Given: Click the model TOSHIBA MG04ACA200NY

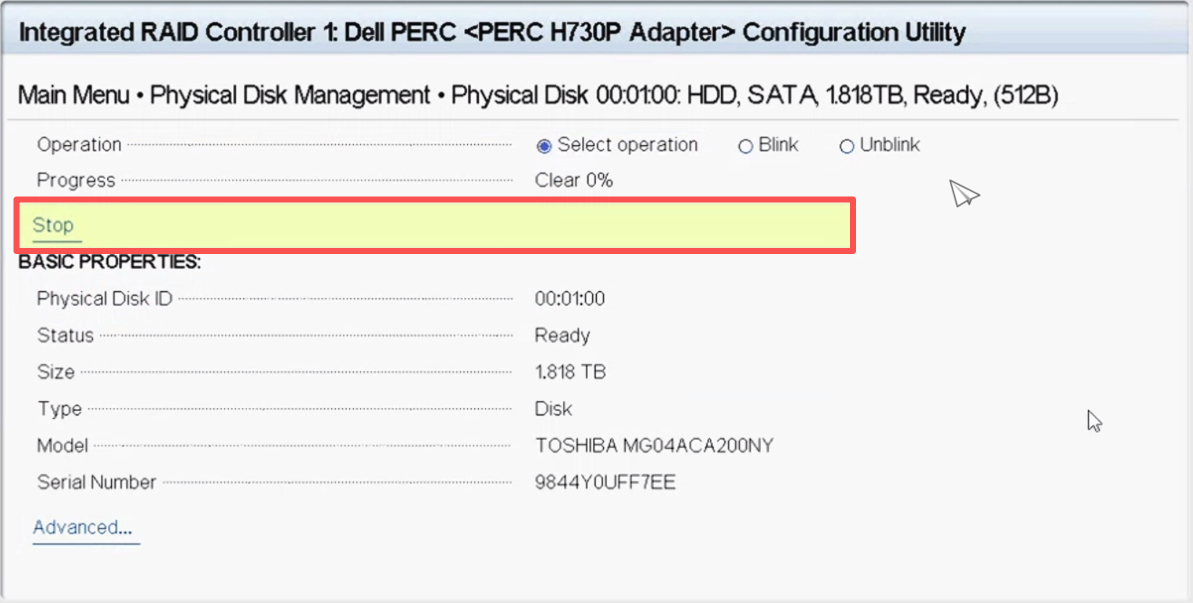Looking at the screenshot, I should [x=654, y=445].
